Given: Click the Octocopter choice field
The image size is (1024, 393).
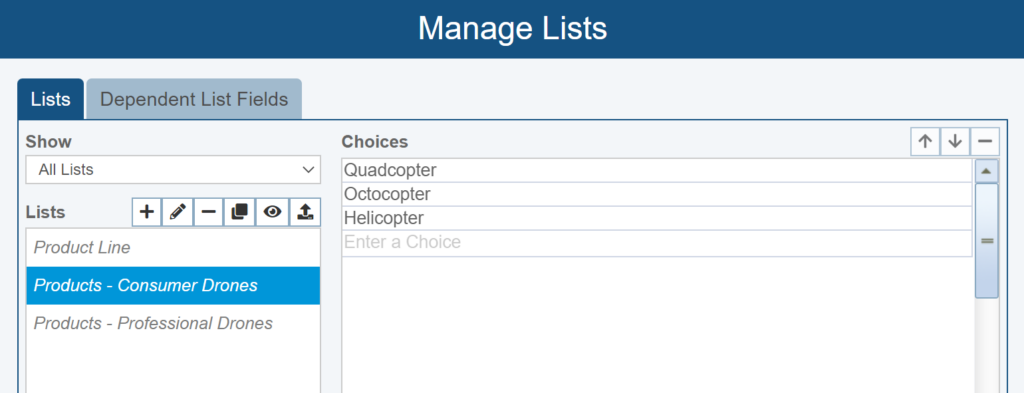Looking at the screenshot, I should (656, 195).
